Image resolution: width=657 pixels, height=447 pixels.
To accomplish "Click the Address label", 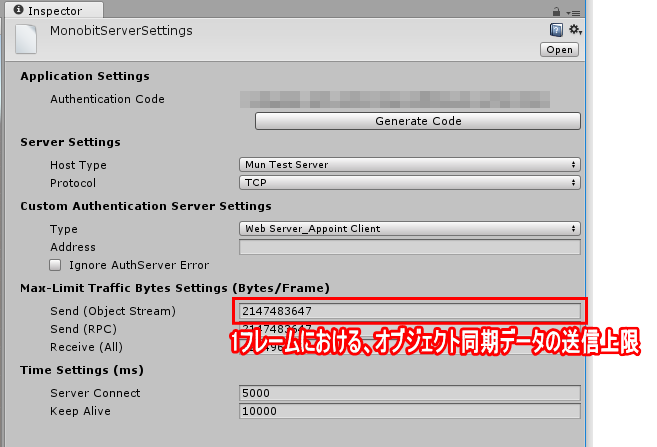I will point(73,247).
